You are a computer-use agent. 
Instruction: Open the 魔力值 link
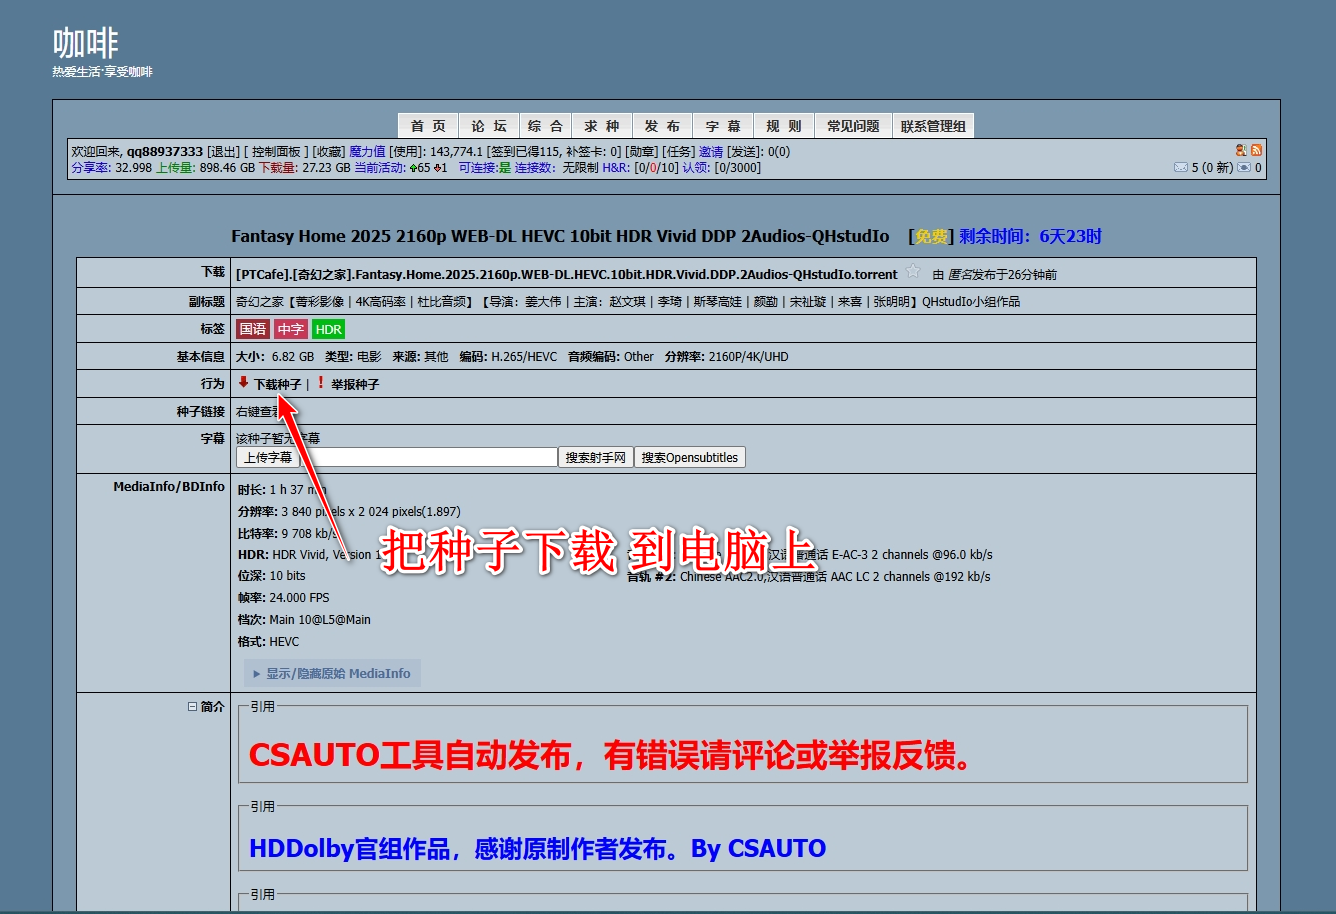pyautogui.click(x=367, y=152)
